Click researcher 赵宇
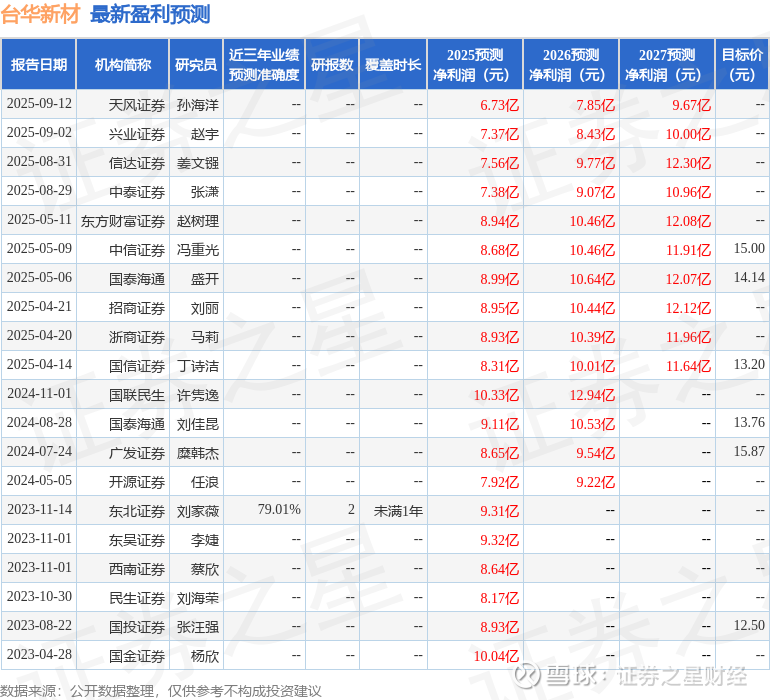 pos(205,134)
